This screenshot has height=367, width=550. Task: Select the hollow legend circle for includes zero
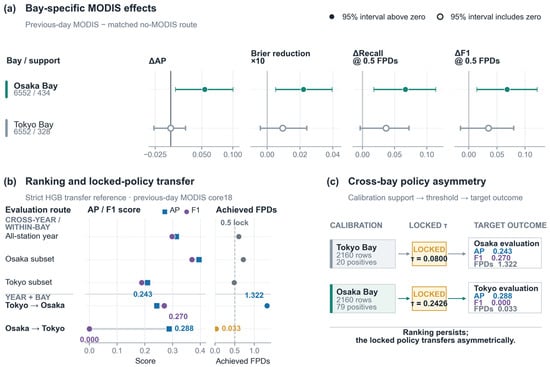[440, 17]
